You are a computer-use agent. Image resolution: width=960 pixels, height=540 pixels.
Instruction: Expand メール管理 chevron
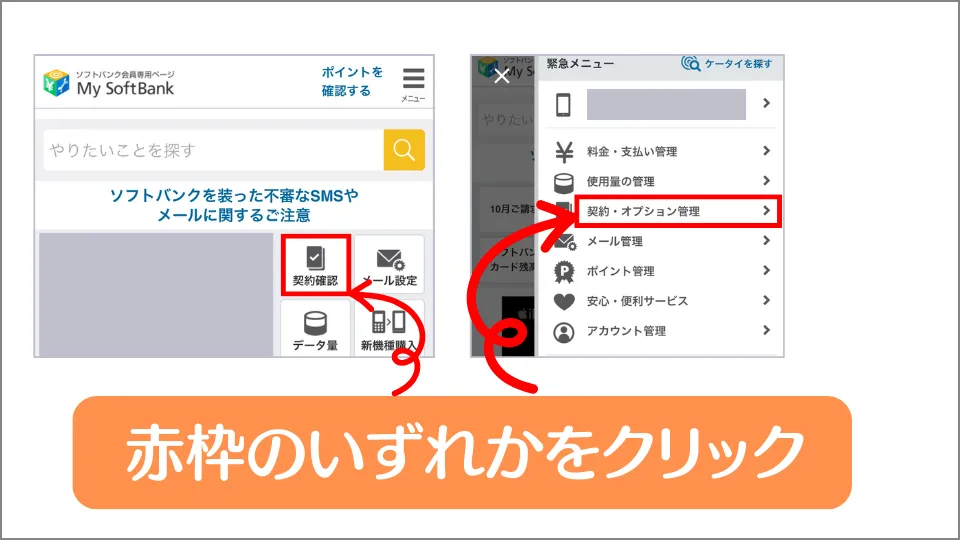(766, 241)
